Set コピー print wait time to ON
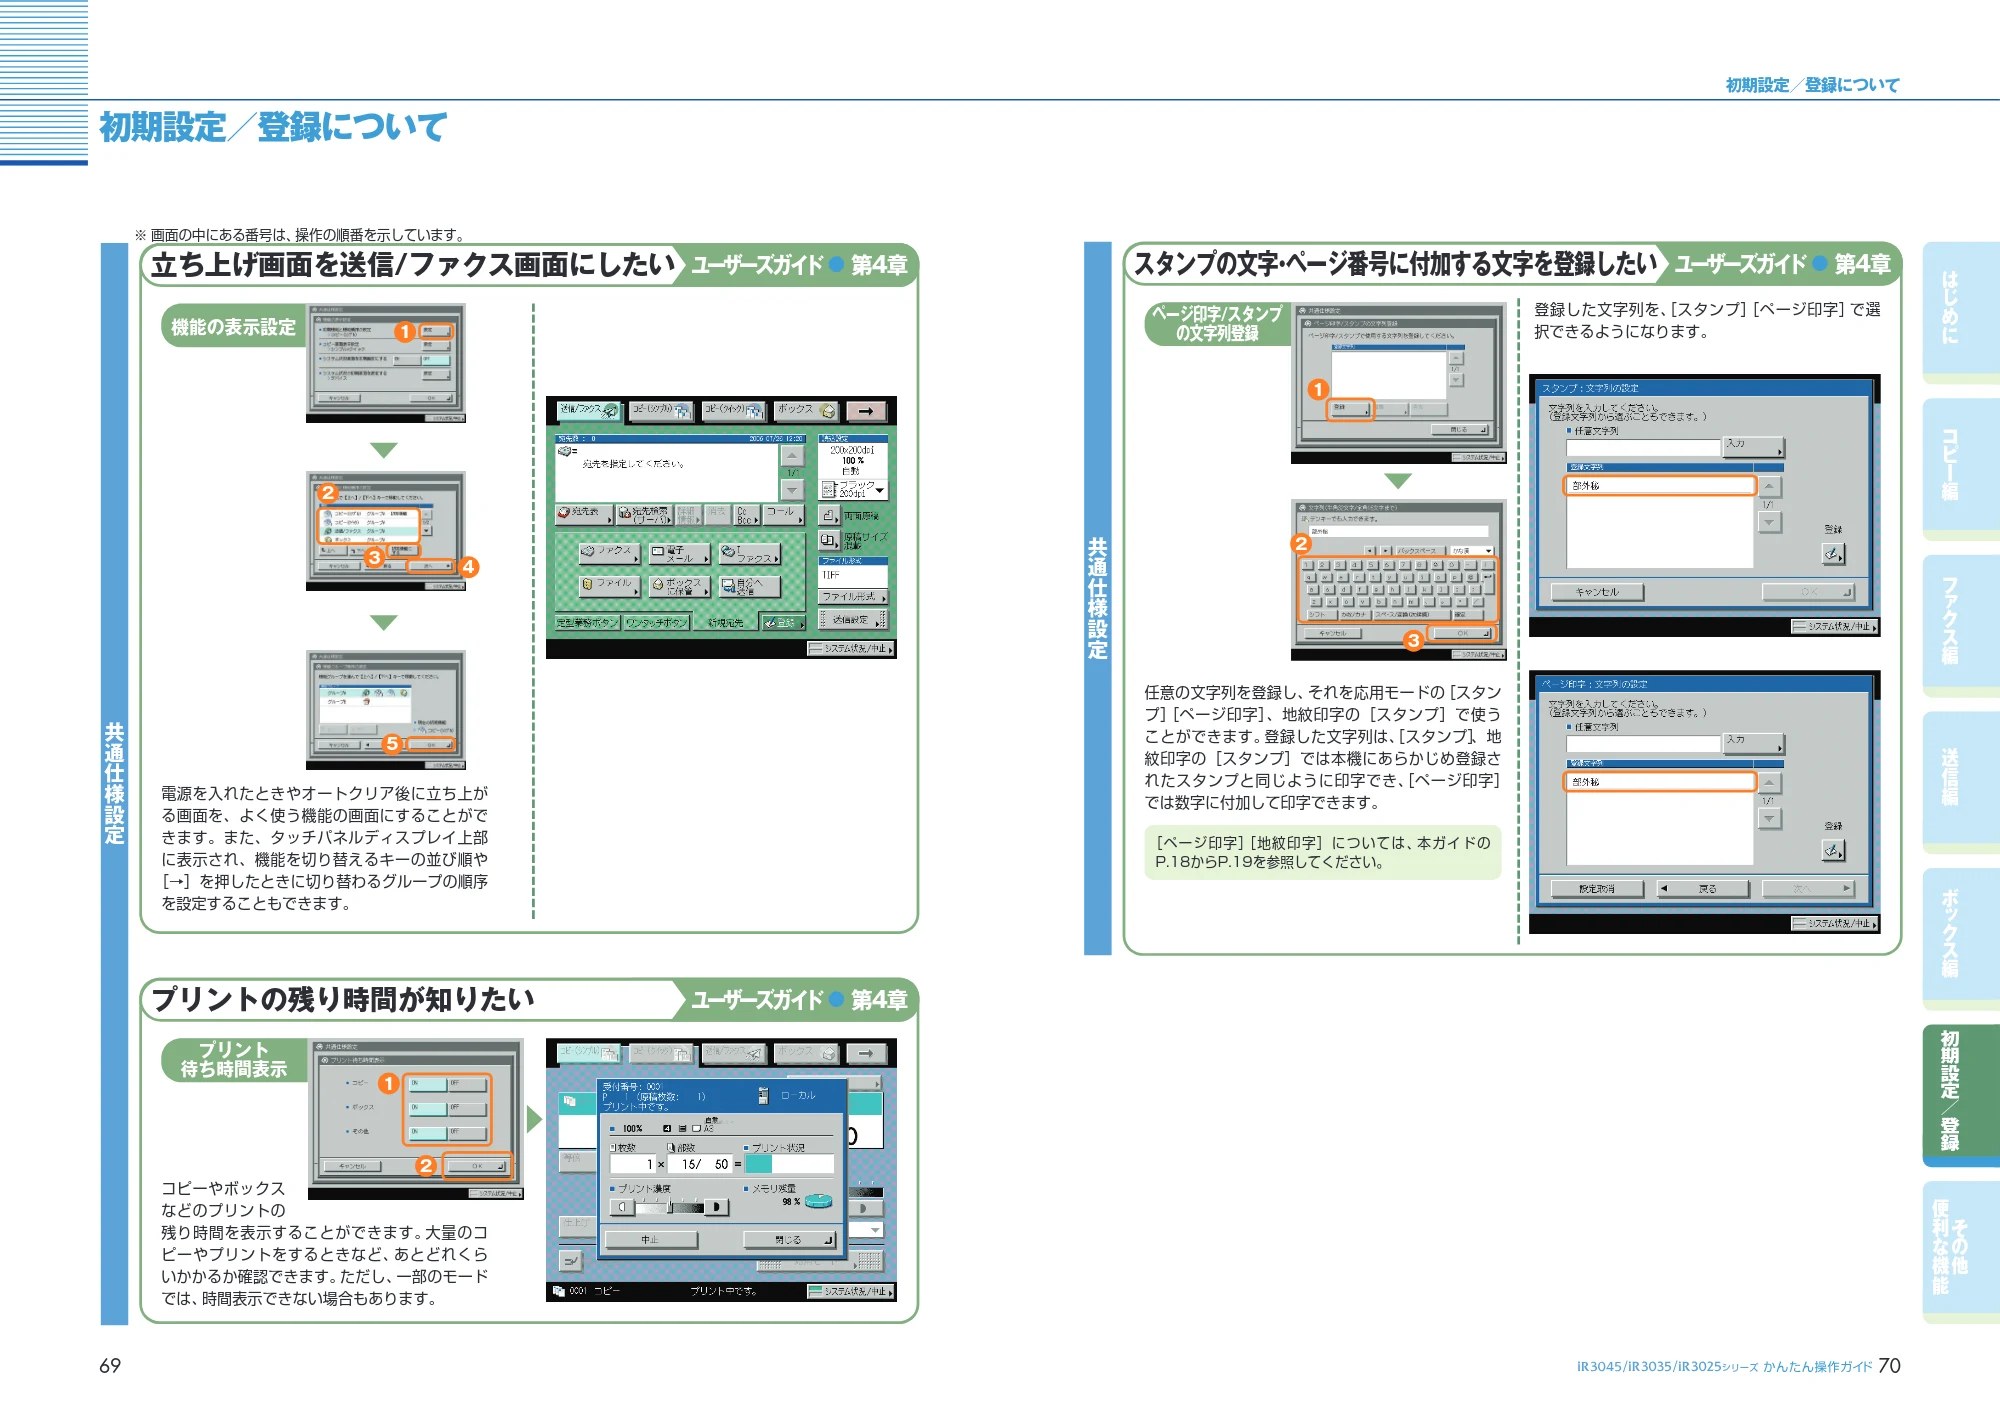Viewport: 2000px width, 1413px height. 428,1084
